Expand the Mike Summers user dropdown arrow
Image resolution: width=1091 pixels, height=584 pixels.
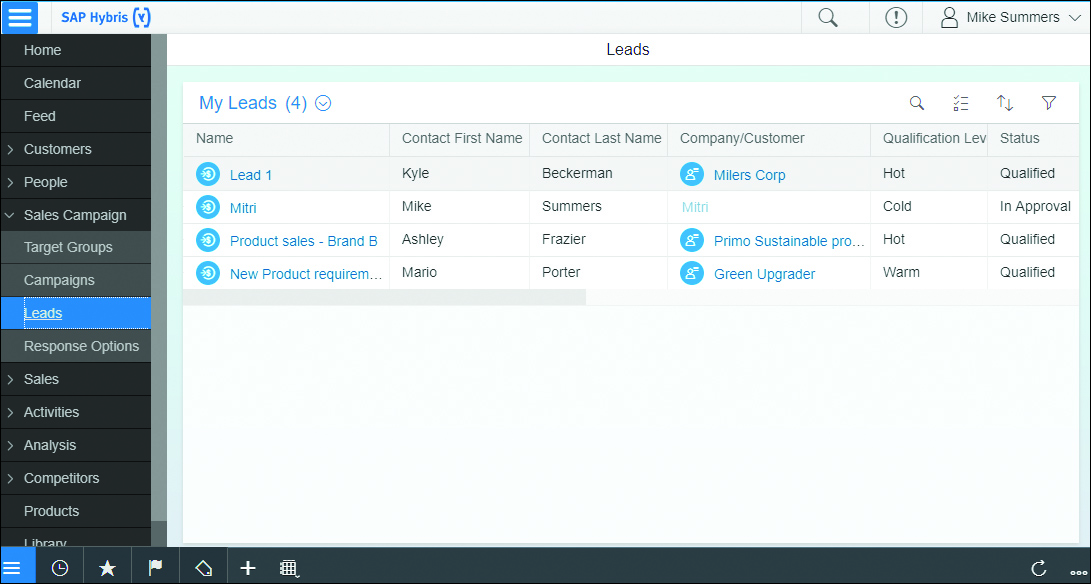[1074, 18]
